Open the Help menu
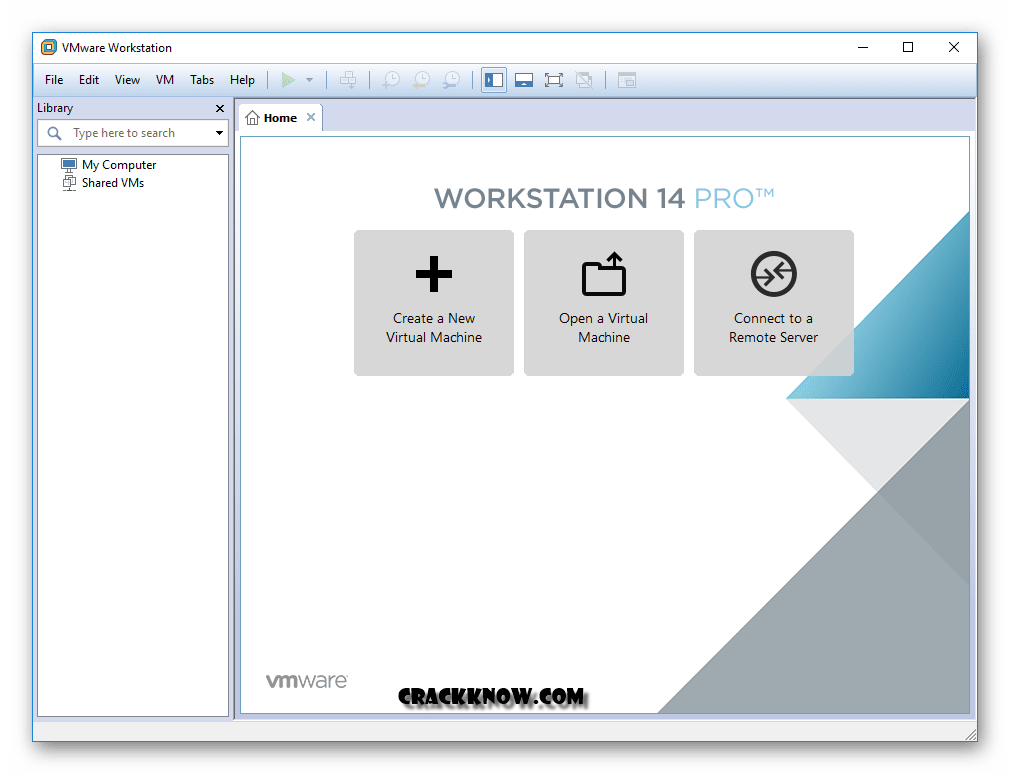This screenshot has height=774, width=1010. tap(242, 80)
